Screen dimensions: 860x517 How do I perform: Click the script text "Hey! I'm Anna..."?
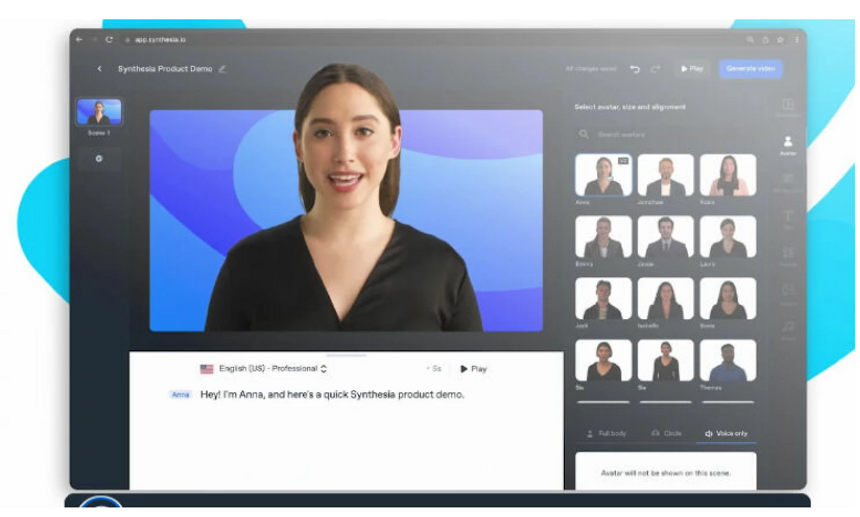tap(332, 394)
